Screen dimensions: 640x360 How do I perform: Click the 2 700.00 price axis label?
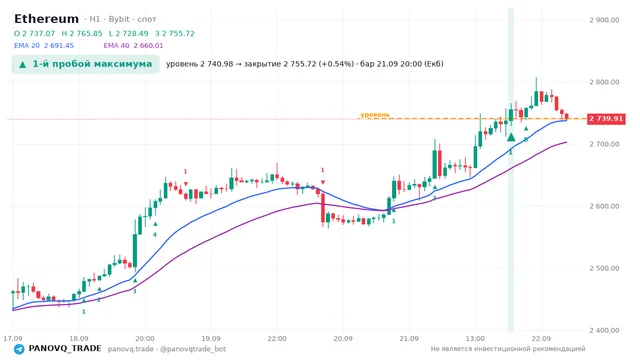[604, 144]
